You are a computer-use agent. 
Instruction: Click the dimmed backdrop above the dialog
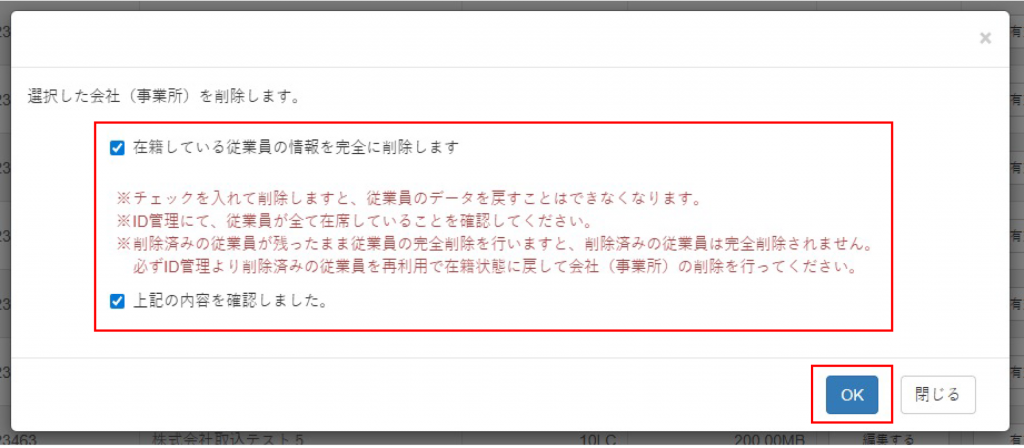click(512, 5)
